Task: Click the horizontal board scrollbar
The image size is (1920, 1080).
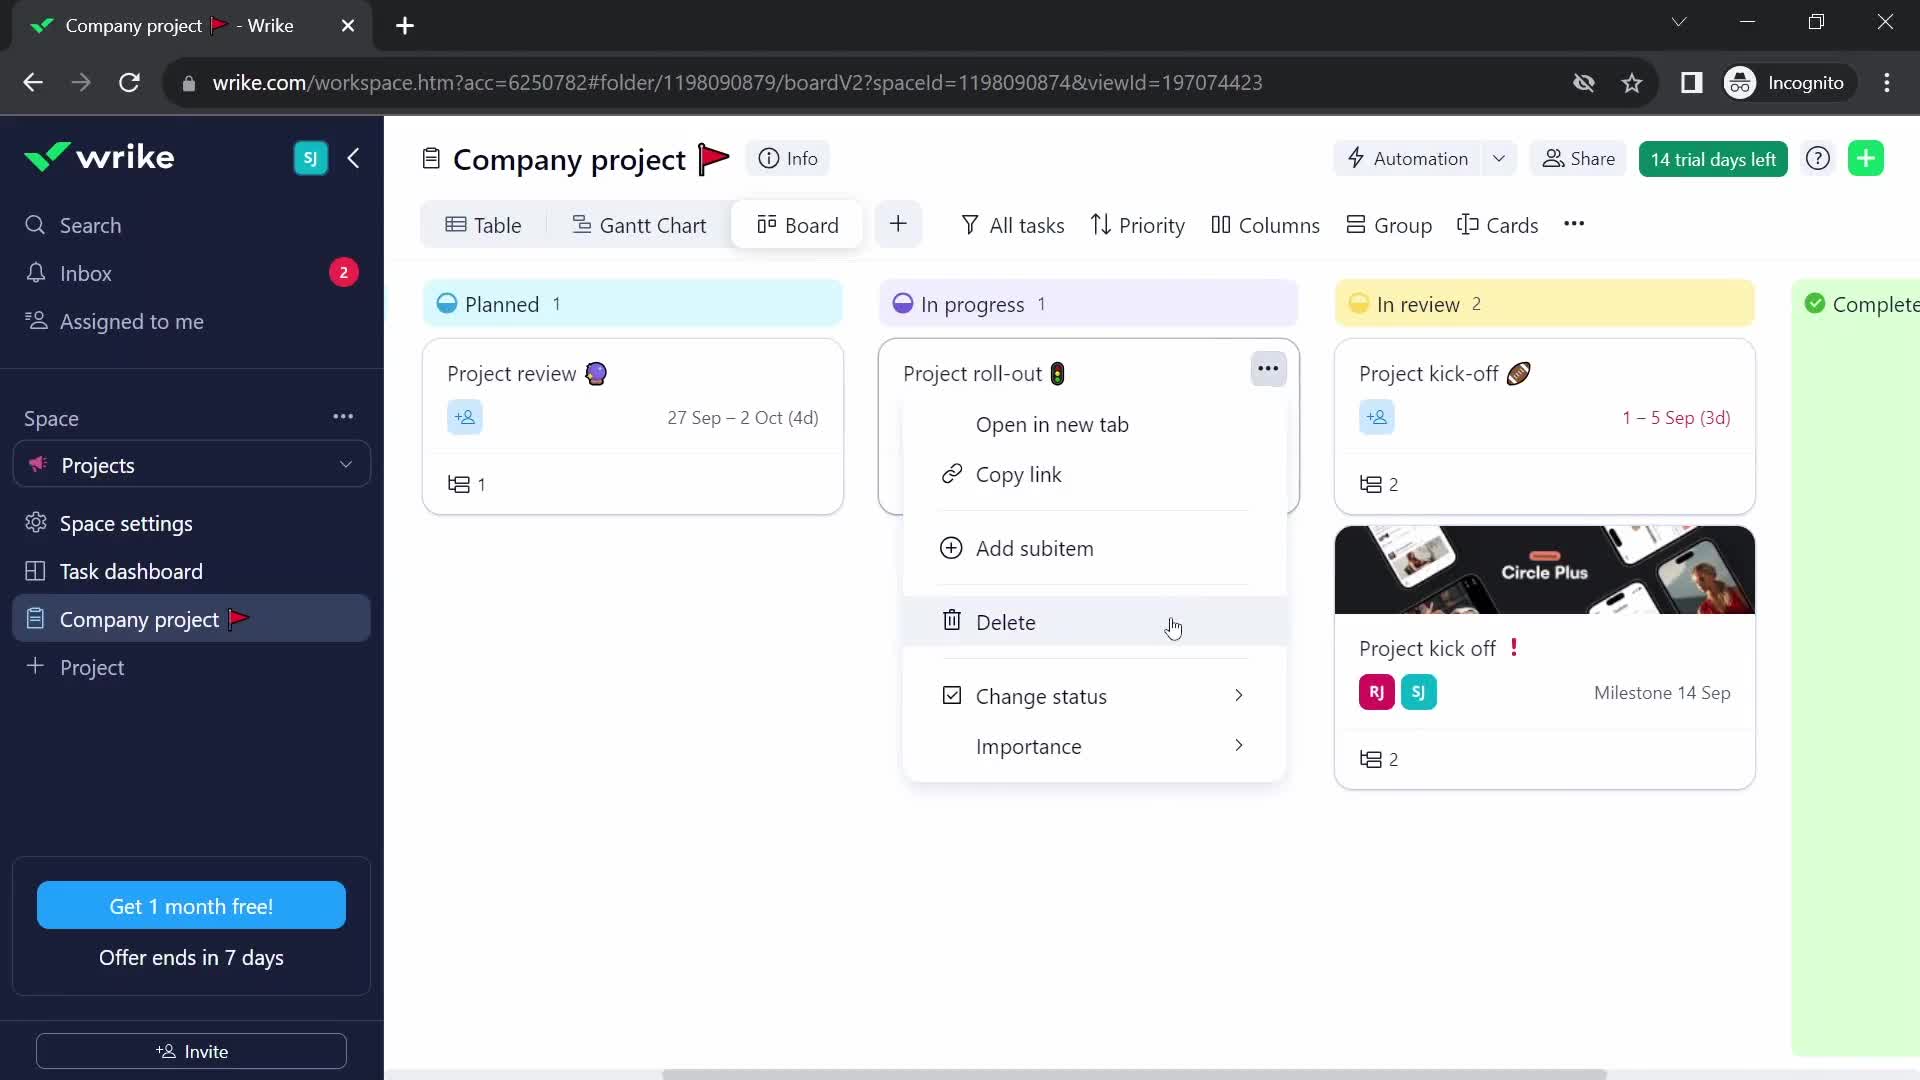Action: [1134, 1074]
